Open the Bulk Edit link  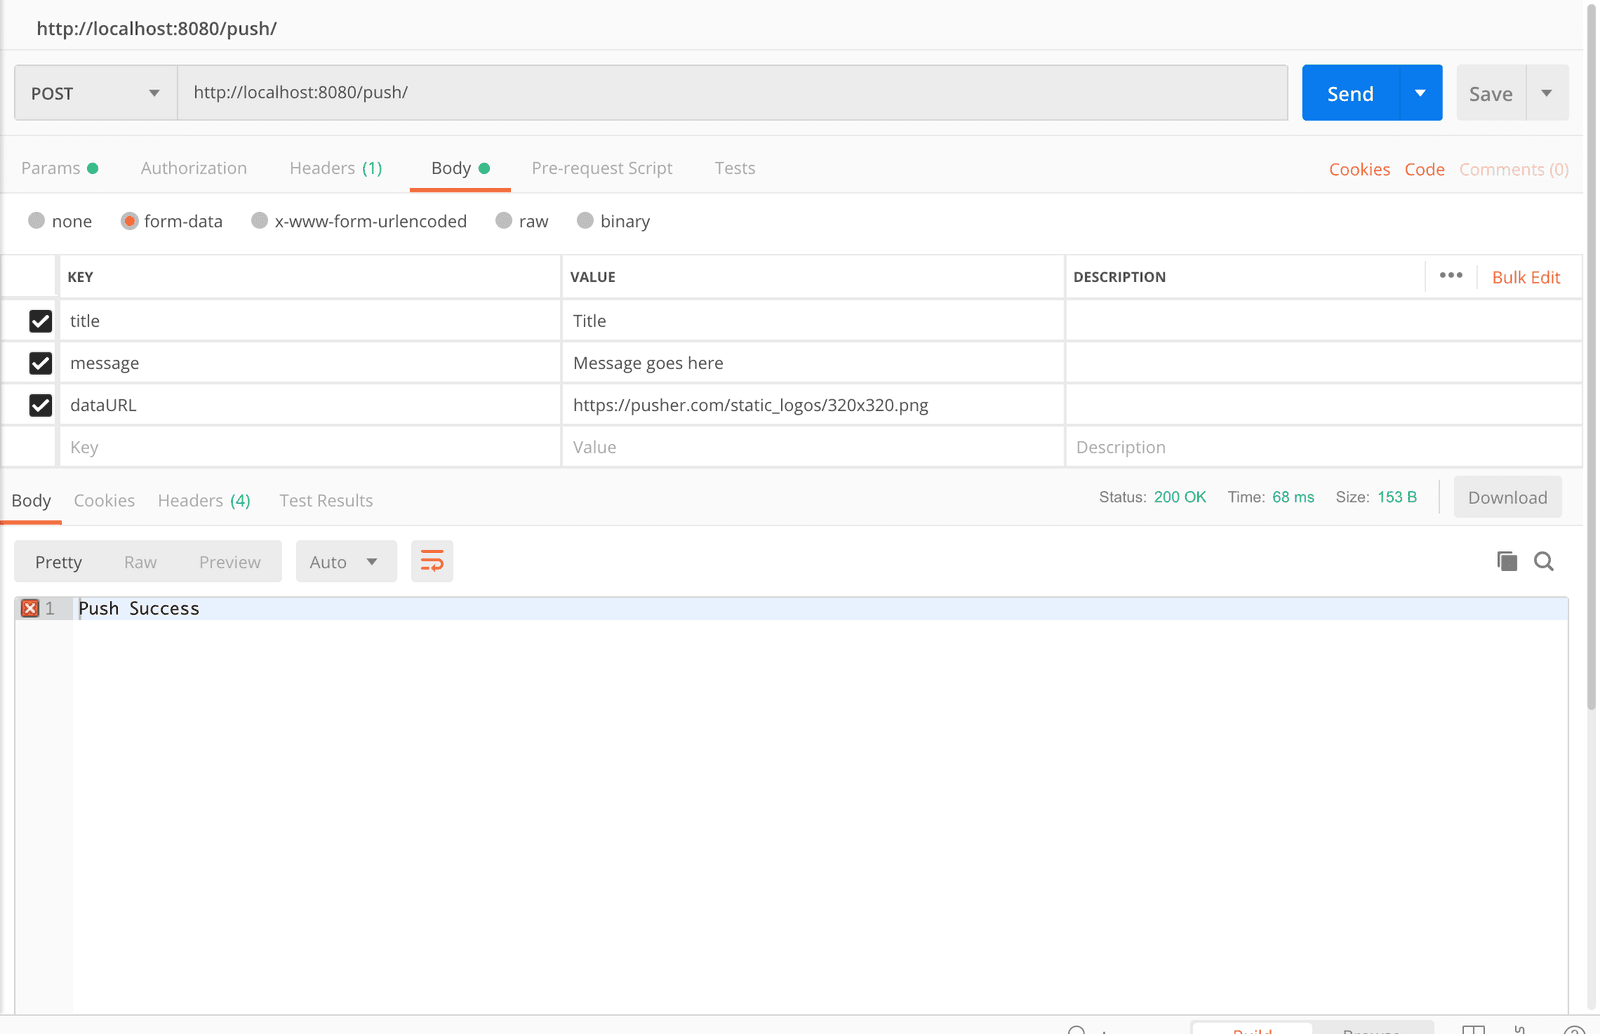point(1525,277)
